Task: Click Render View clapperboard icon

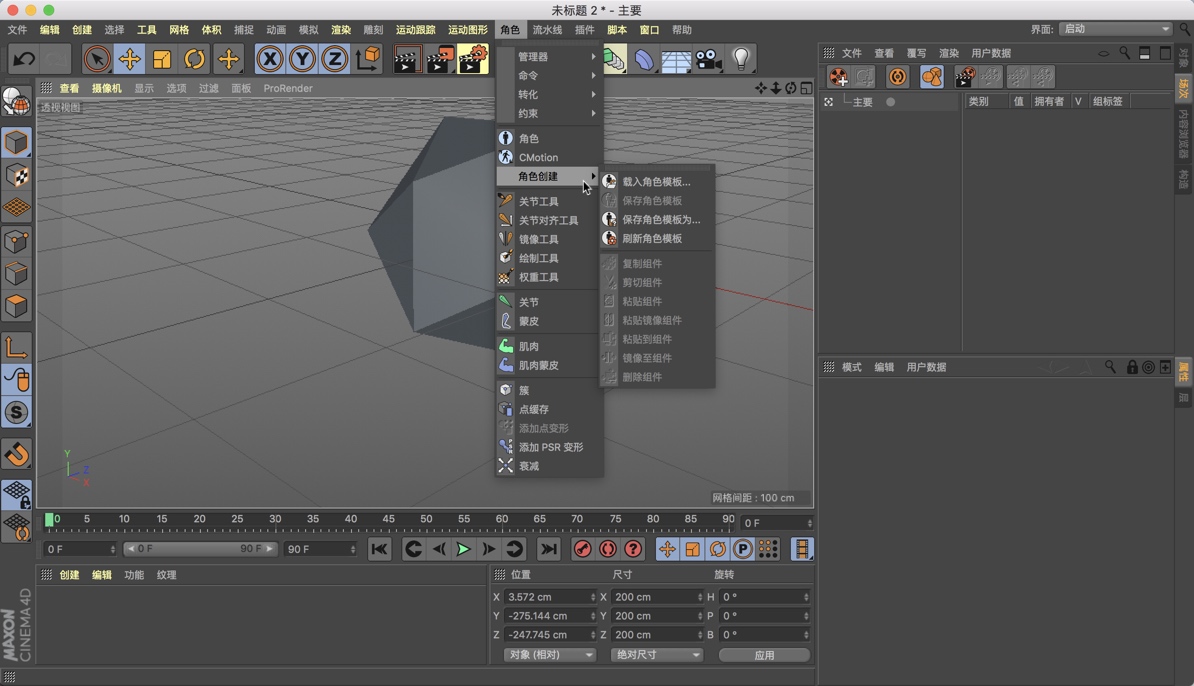Action: coord(407,59)
